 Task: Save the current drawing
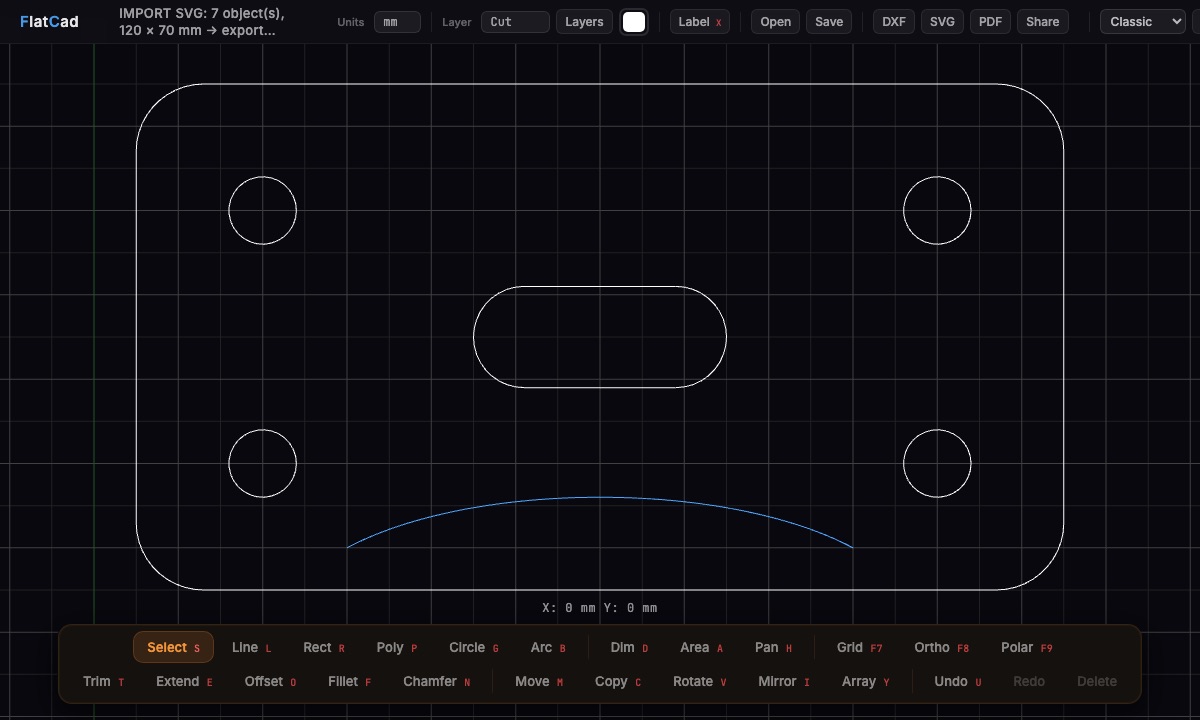829,22
